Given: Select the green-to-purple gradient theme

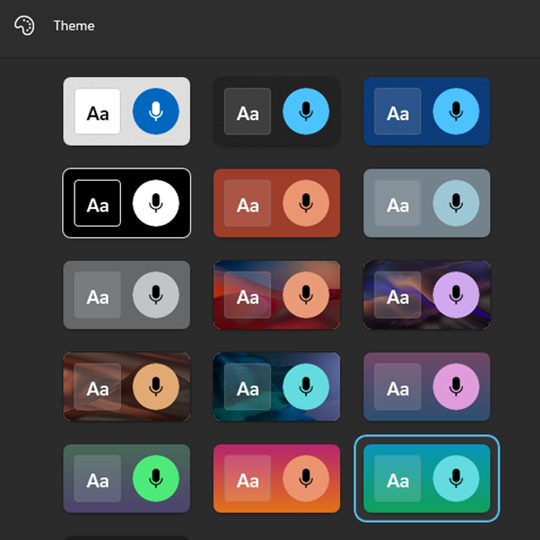Looking at the screenshot, I should [126, 478].
